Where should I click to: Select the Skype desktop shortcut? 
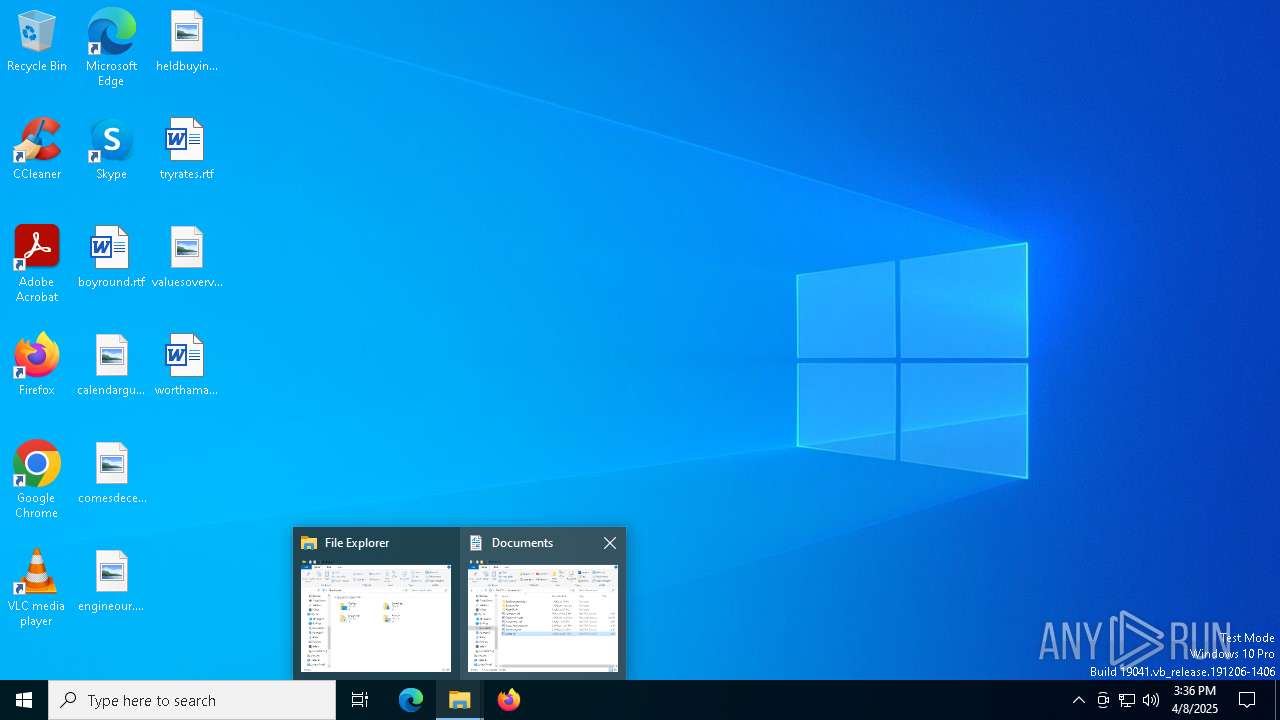pyautogui.click(x=111, y=150)
